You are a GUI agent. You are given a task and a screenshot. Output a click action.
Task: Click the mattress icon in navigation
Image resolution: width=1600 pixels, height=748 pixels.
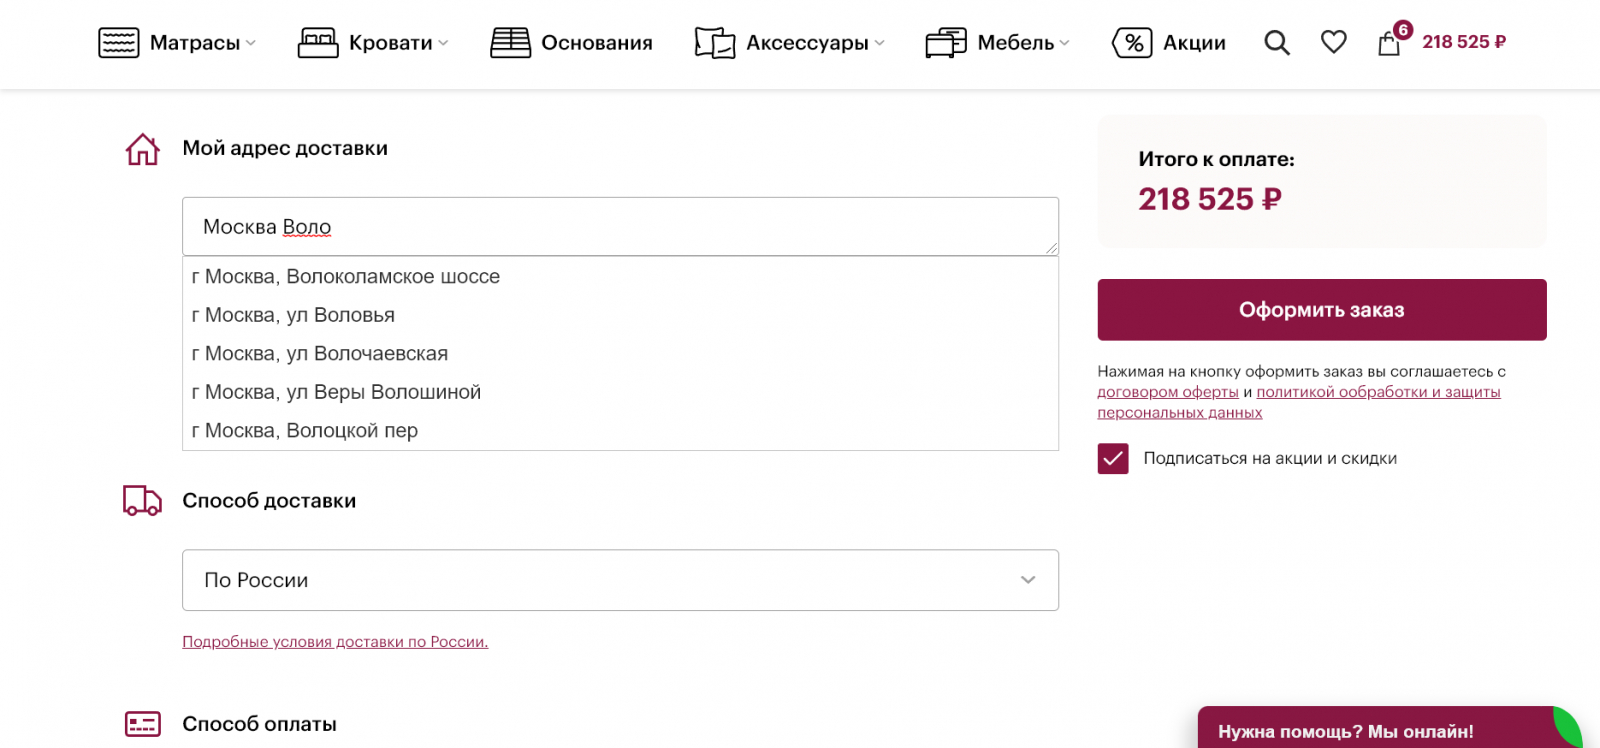click(x=119, y=43)
